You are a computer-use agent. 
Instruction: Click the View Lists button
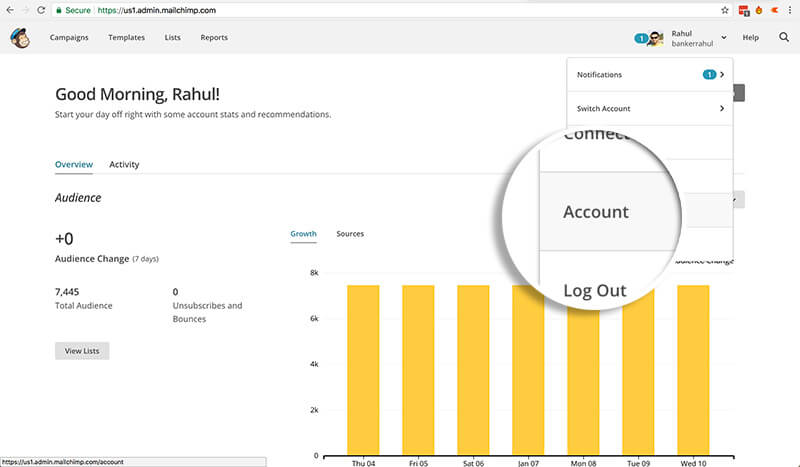[x=82, y=351]
